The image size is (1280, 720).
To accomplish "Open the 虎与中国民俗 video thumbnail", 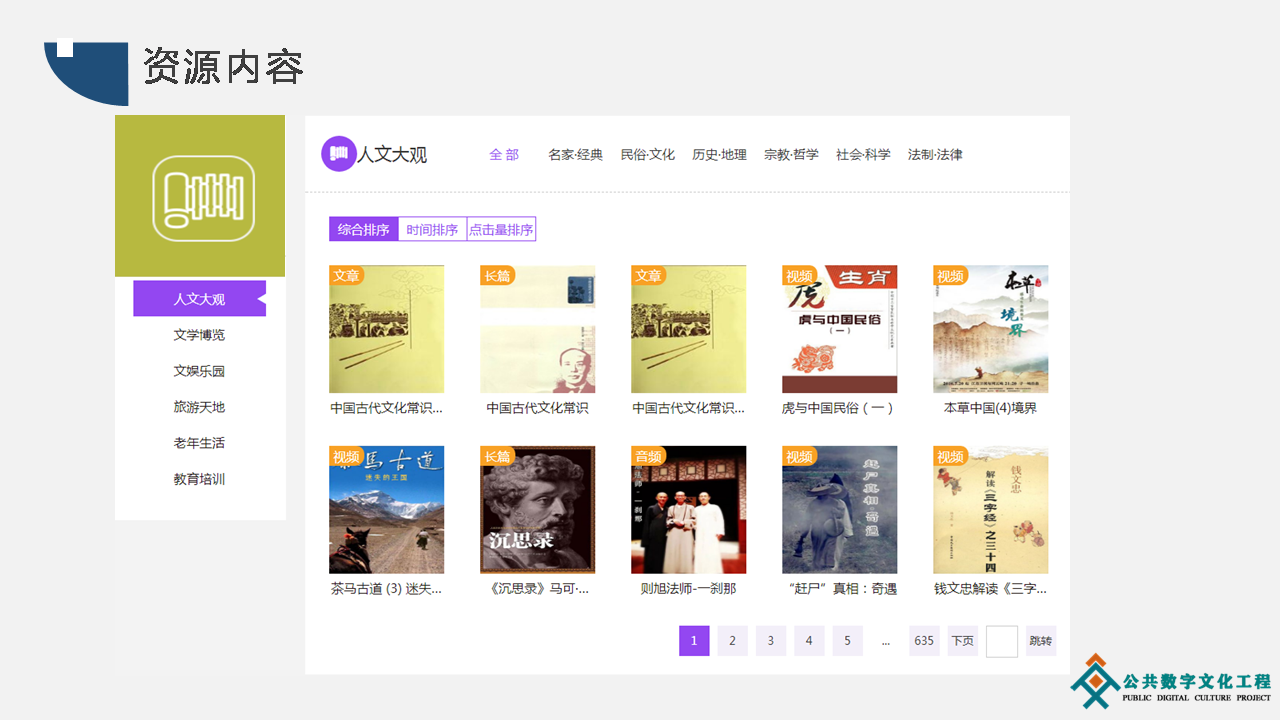I will tap(840, 329).
